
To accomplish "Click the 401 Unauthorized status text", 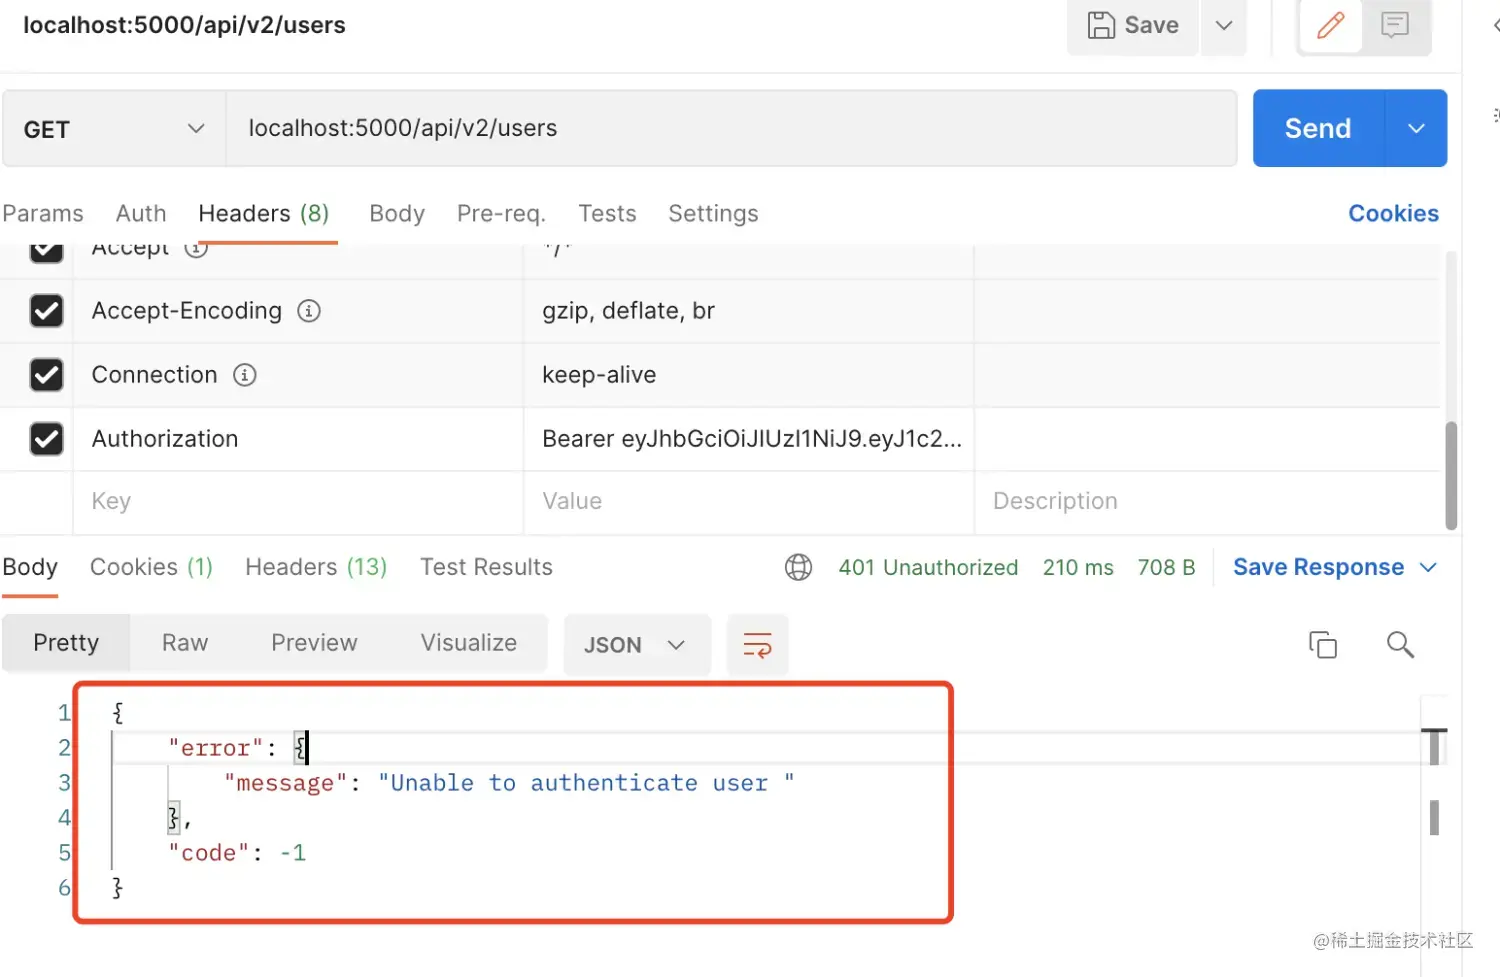I will [928, 568].
